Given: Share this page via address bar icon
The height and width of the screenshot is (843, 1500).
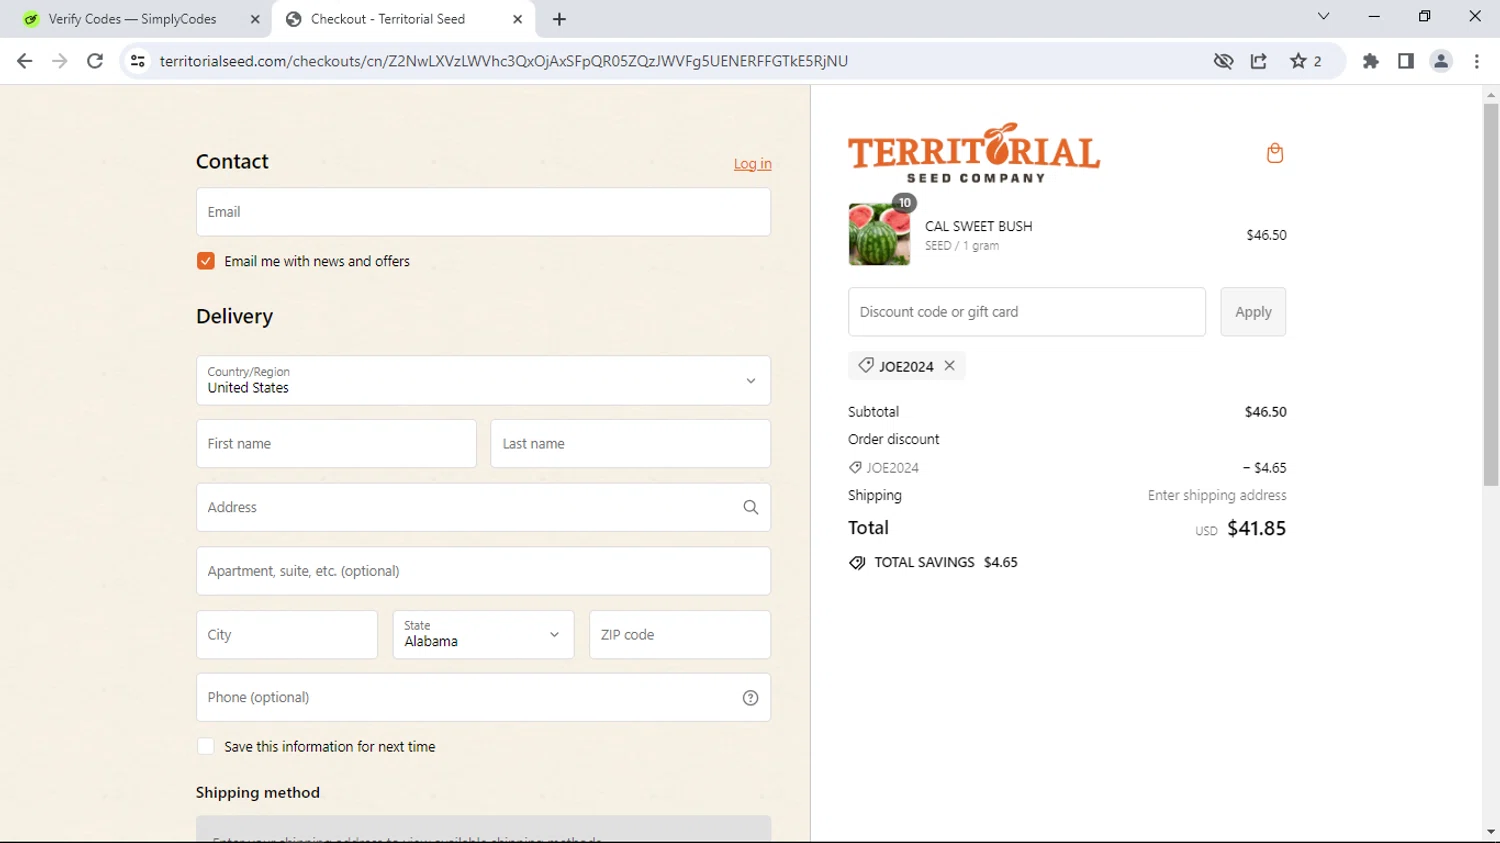Looking at the screenshot, I should tap(1259, 61).
